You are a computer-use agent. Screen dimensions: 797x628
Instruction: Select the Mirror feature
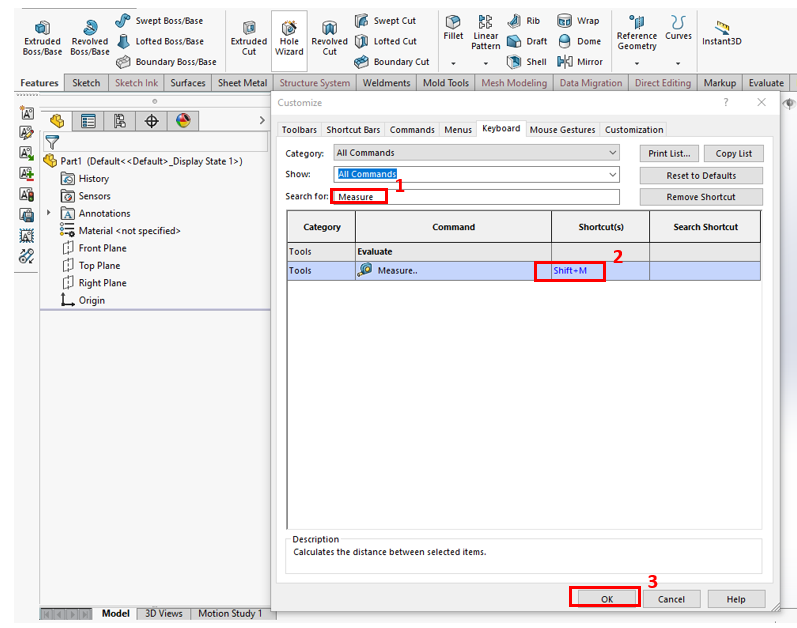[x=579, y=62]
